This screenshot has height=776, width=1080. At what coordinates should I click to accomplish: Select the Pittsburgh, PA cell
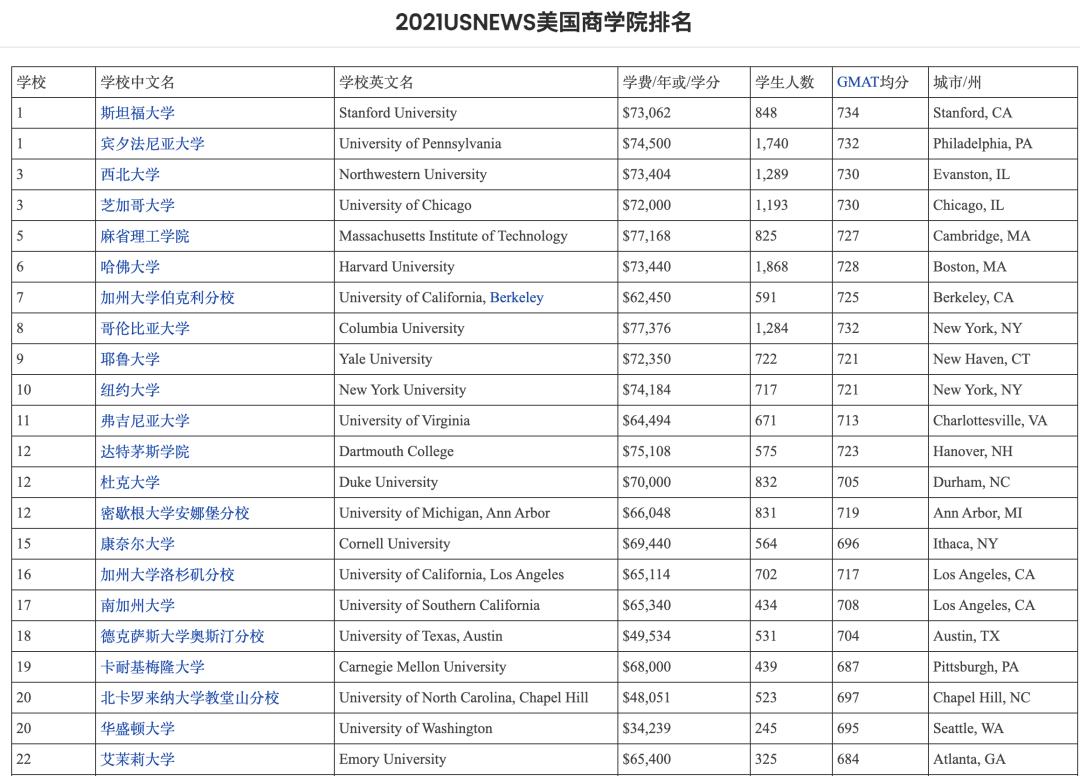(1003, 667)
